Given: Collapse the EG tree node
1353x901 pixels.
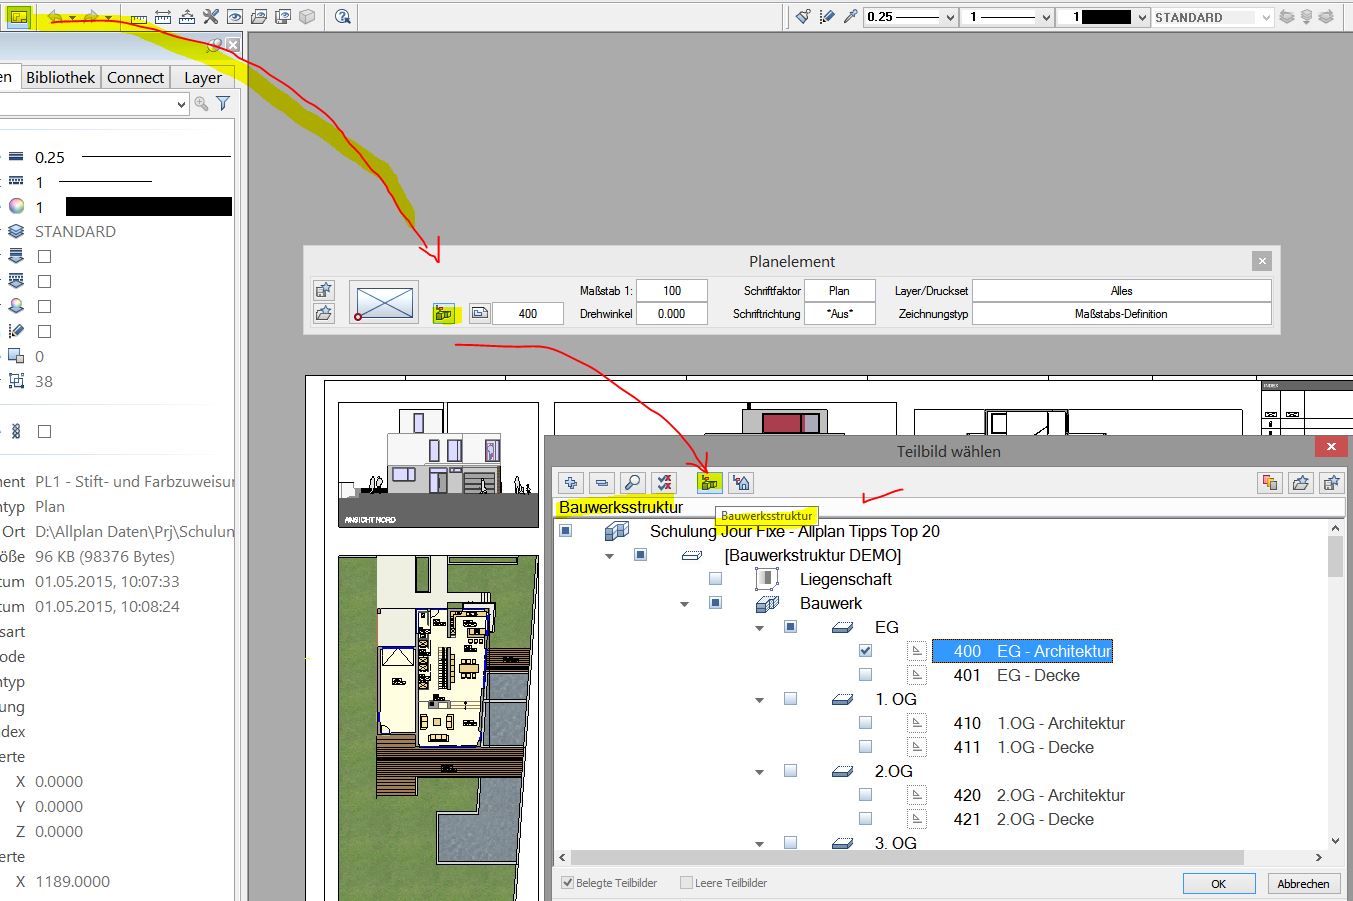Looking at the screenshot, I should tap(759, 628).
